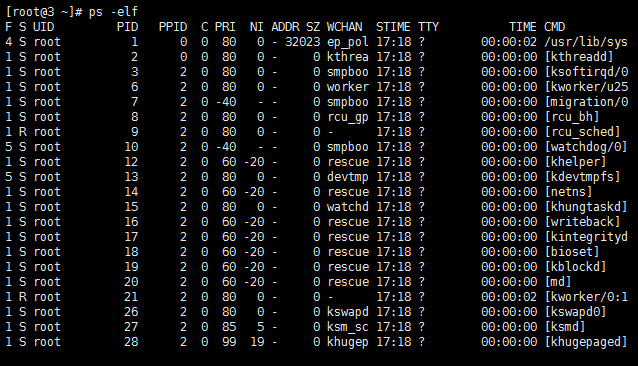Click the CMD column header

pos(555,27)
